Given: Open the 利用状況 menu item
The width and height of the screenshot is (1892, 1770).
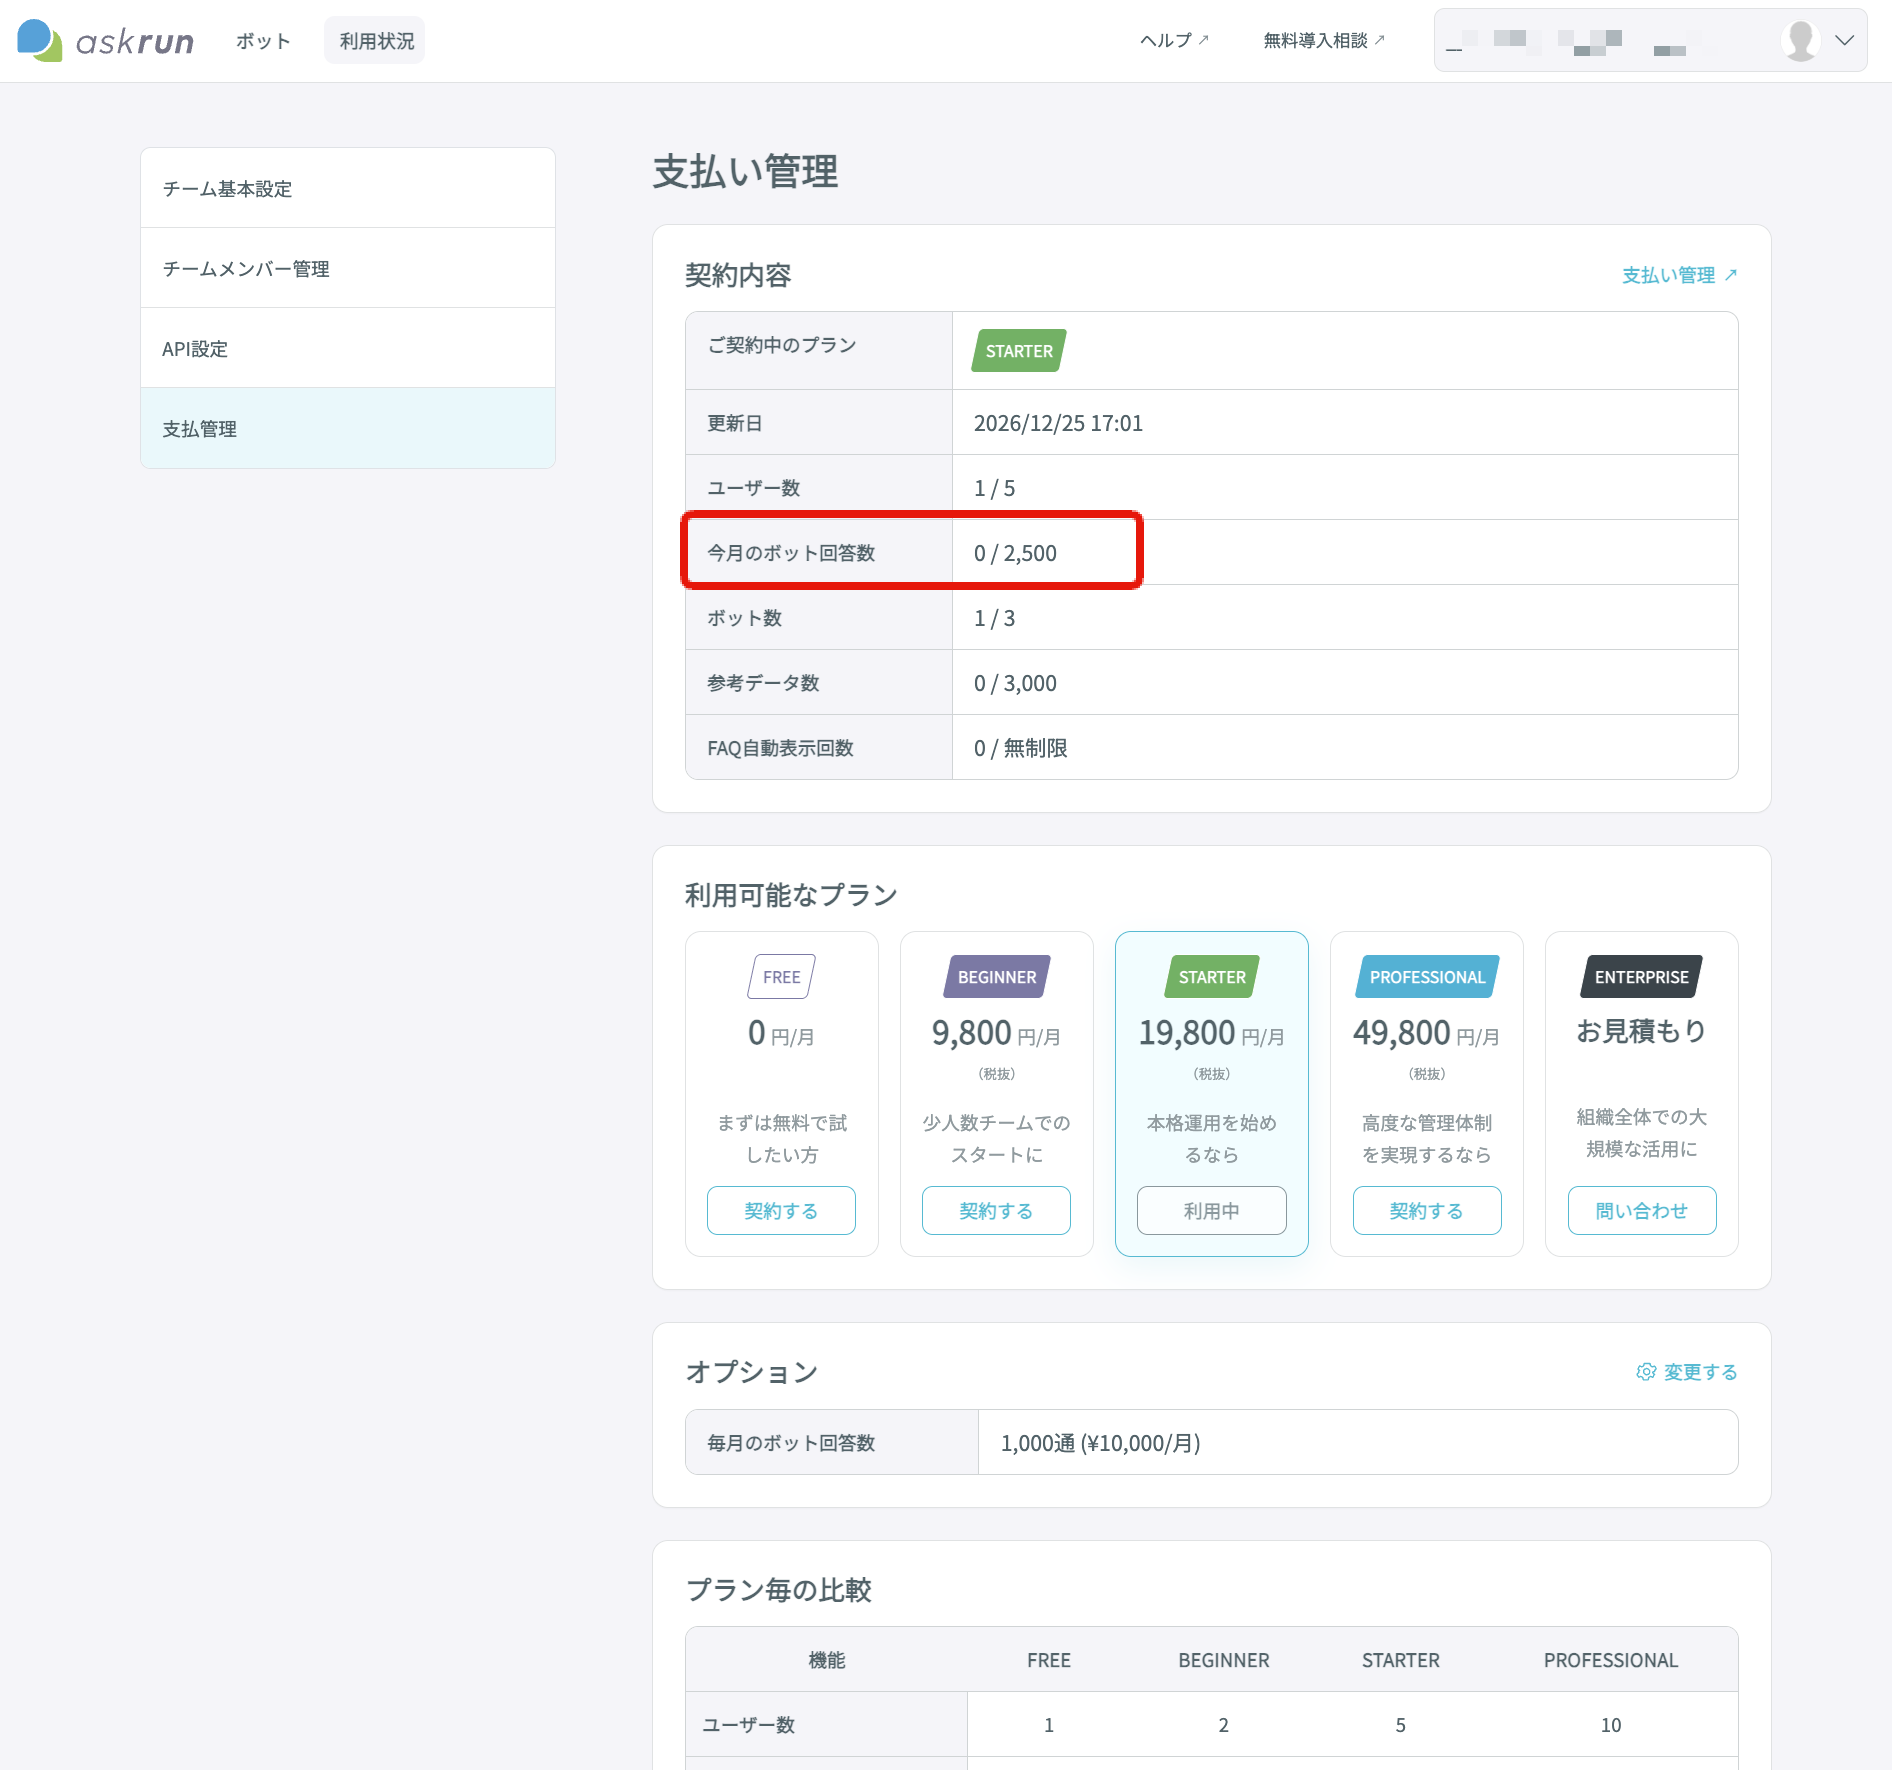Looking at the screenshot, I should point(376,41).
